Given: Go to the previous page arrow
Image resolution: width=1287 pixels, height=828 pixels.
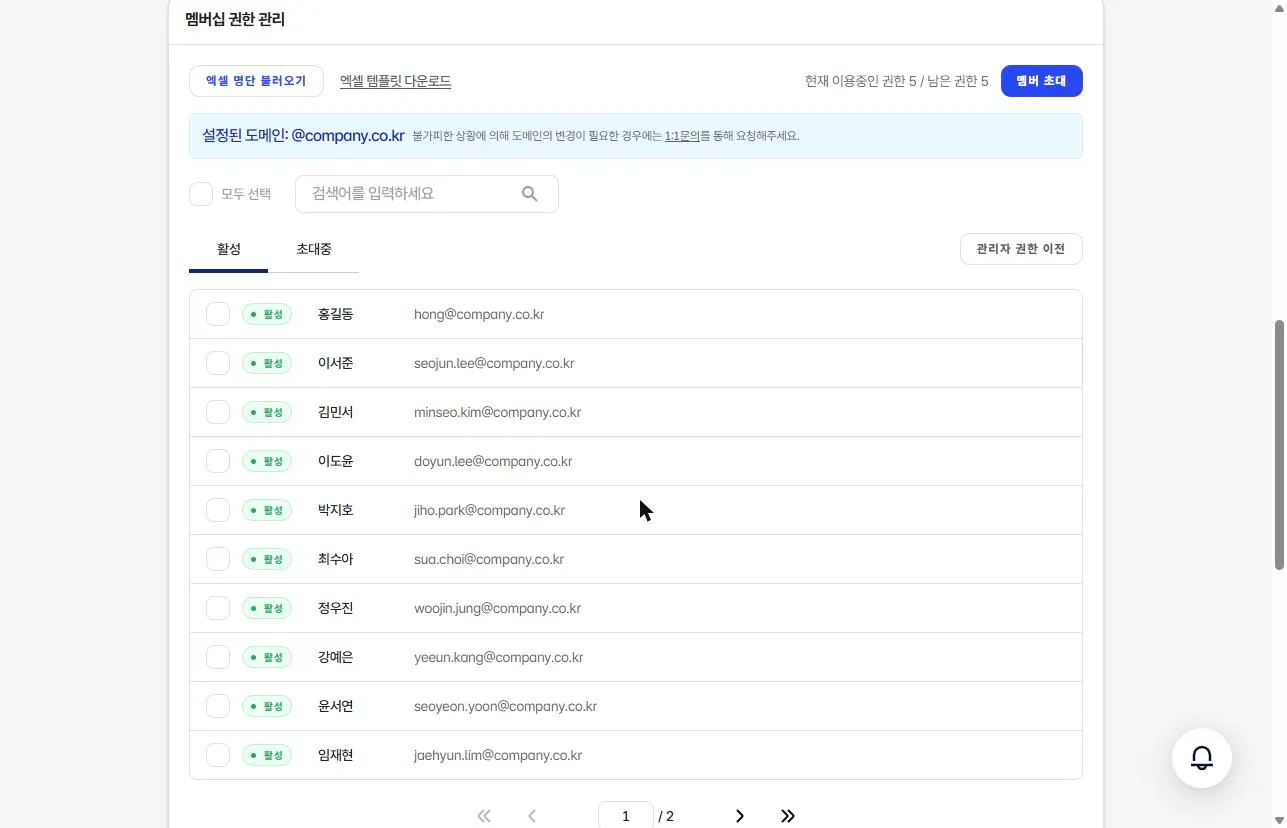Looking at the screenshot, I should coord(532,816).
